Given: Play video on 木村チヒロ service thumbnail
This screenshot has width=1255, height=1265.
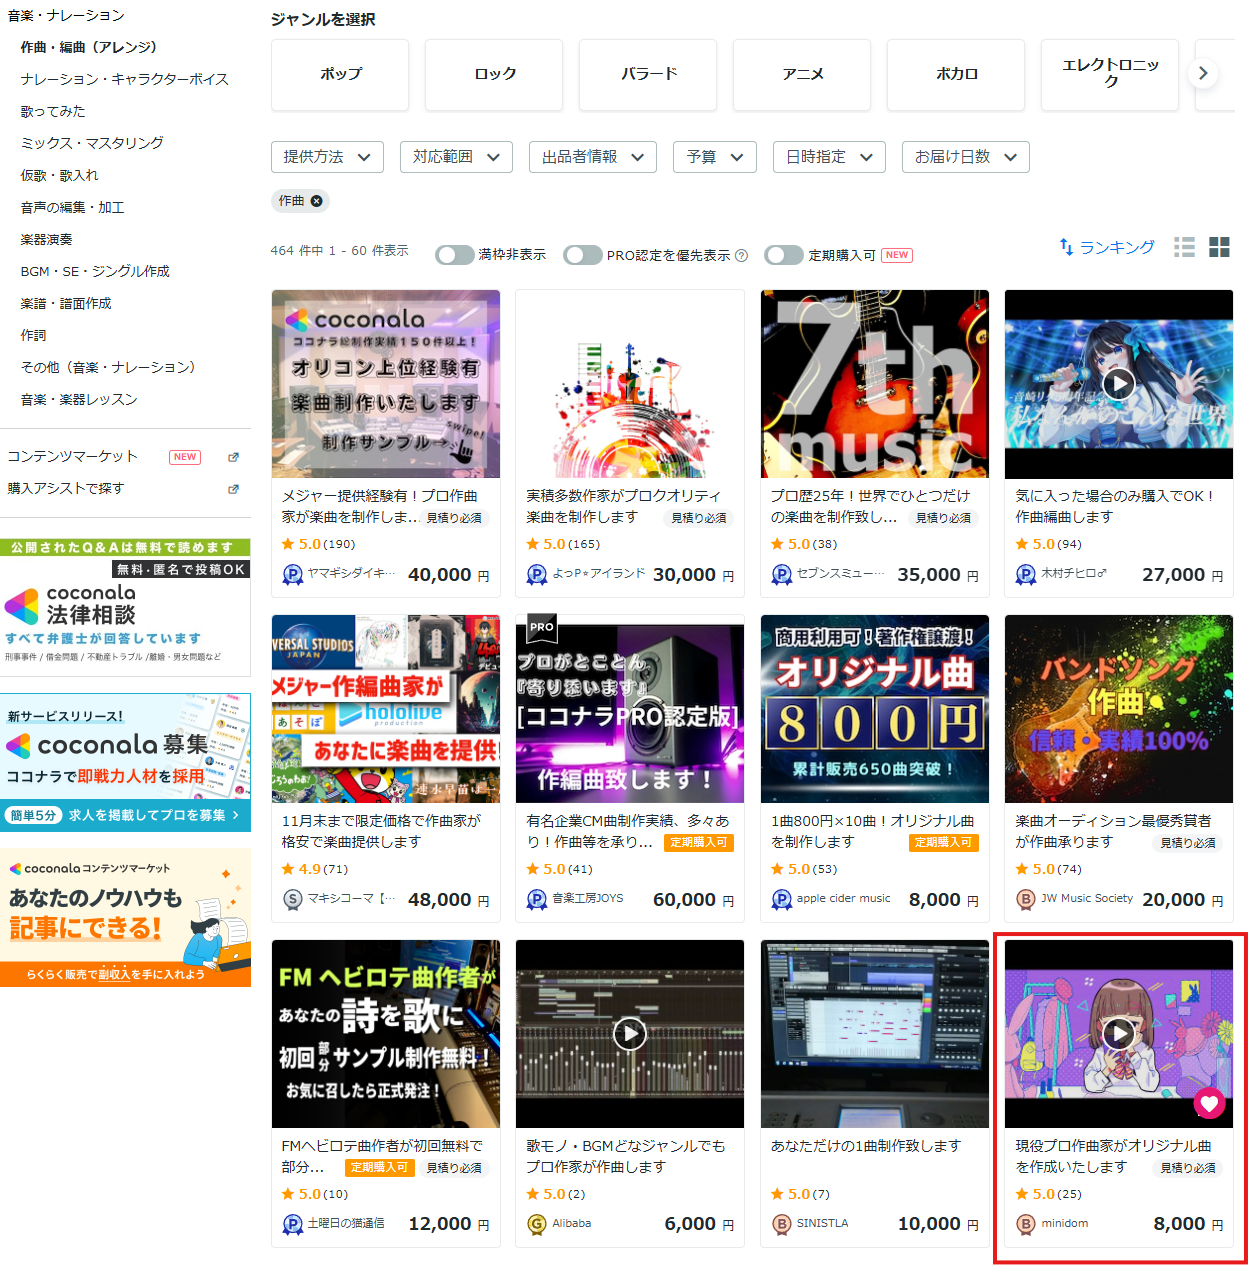Looking at the screenshot, I should [1118, 383].
